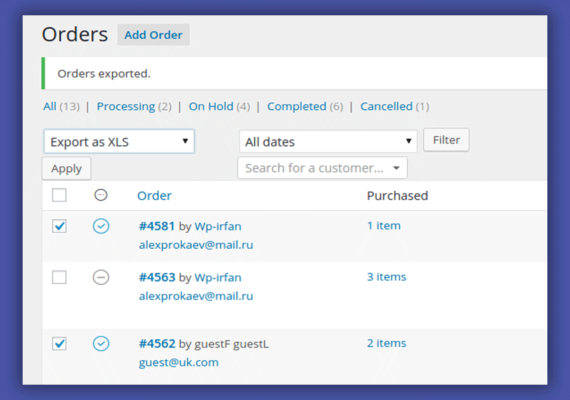Check the checkbox for order #4563
The image size is (570, 400).
click(x=59, y=277)
